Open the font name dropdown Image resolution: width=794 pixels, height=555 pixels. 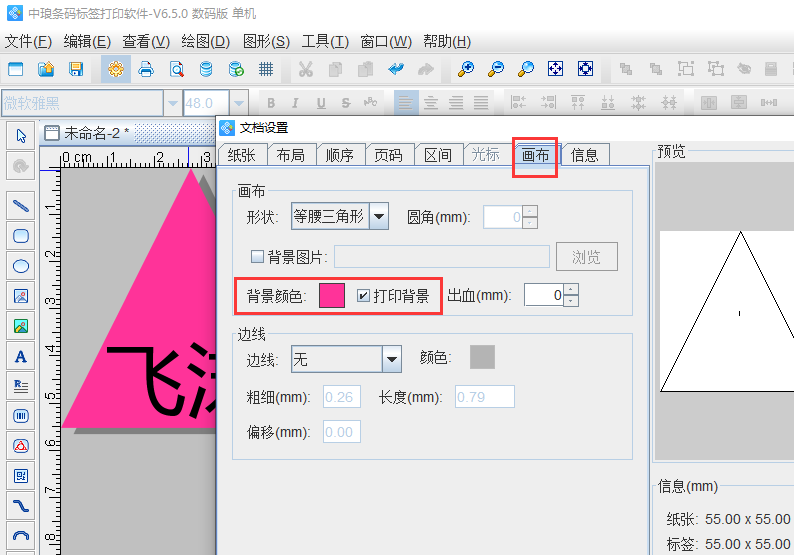coord(173,103)
